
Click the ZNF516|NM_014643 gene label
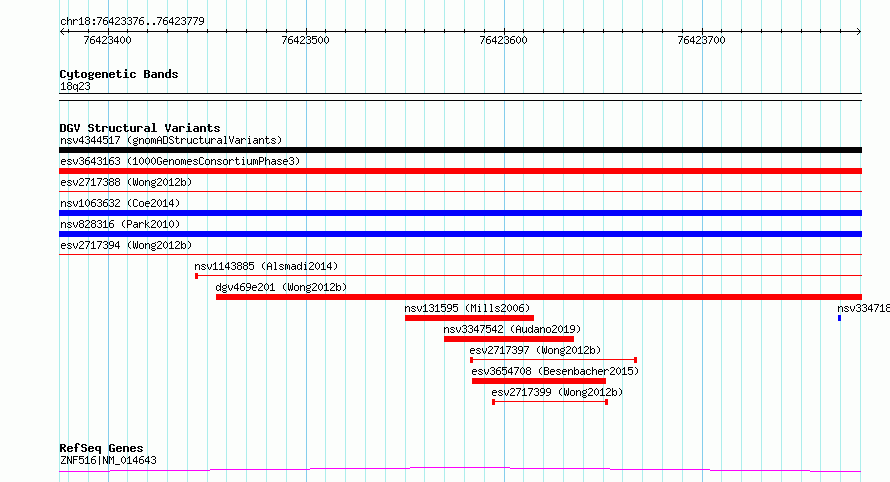coord(108,460)
